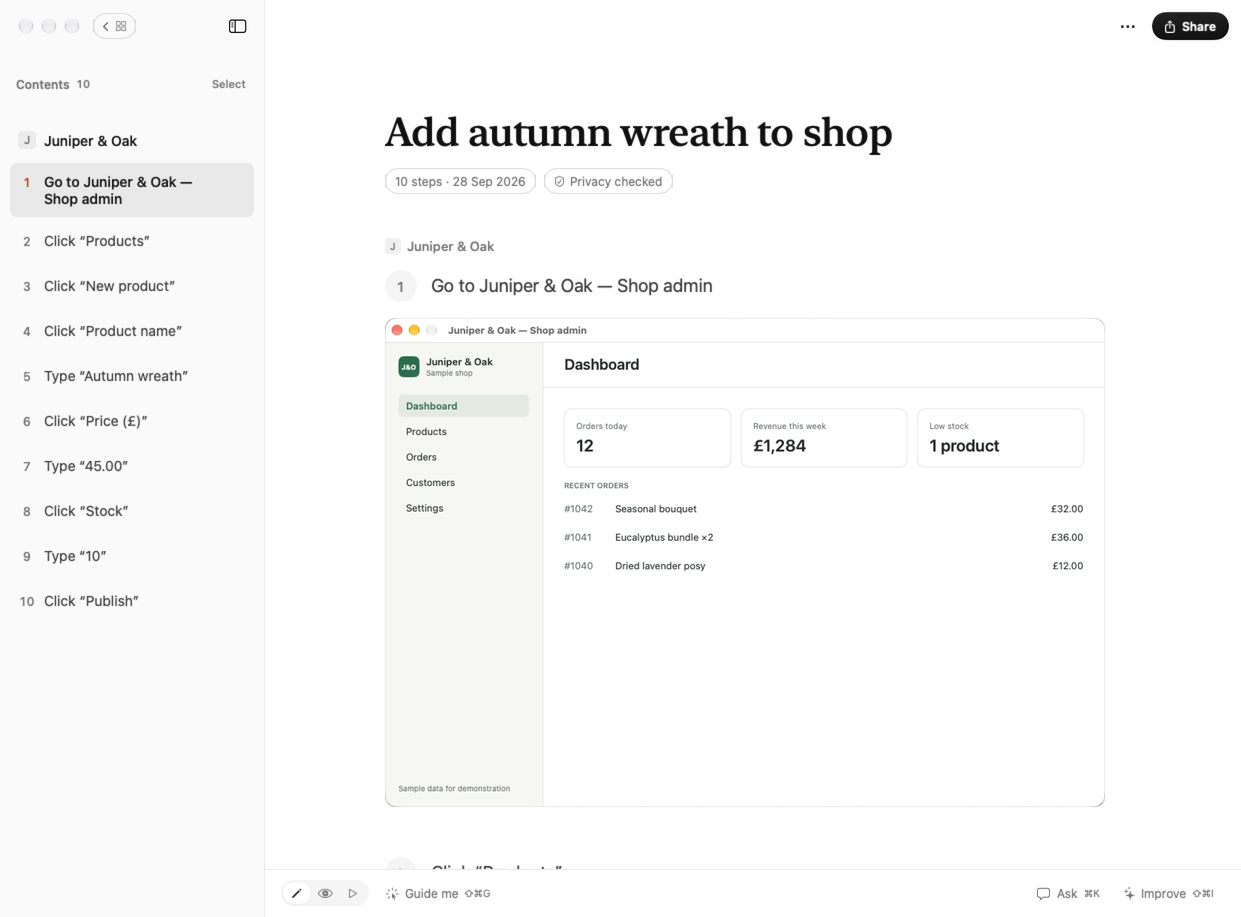This screenshot has height=917, width=1241.
Task: Click the shield icon in Privacy checked
Action: [x=559, y=182]
